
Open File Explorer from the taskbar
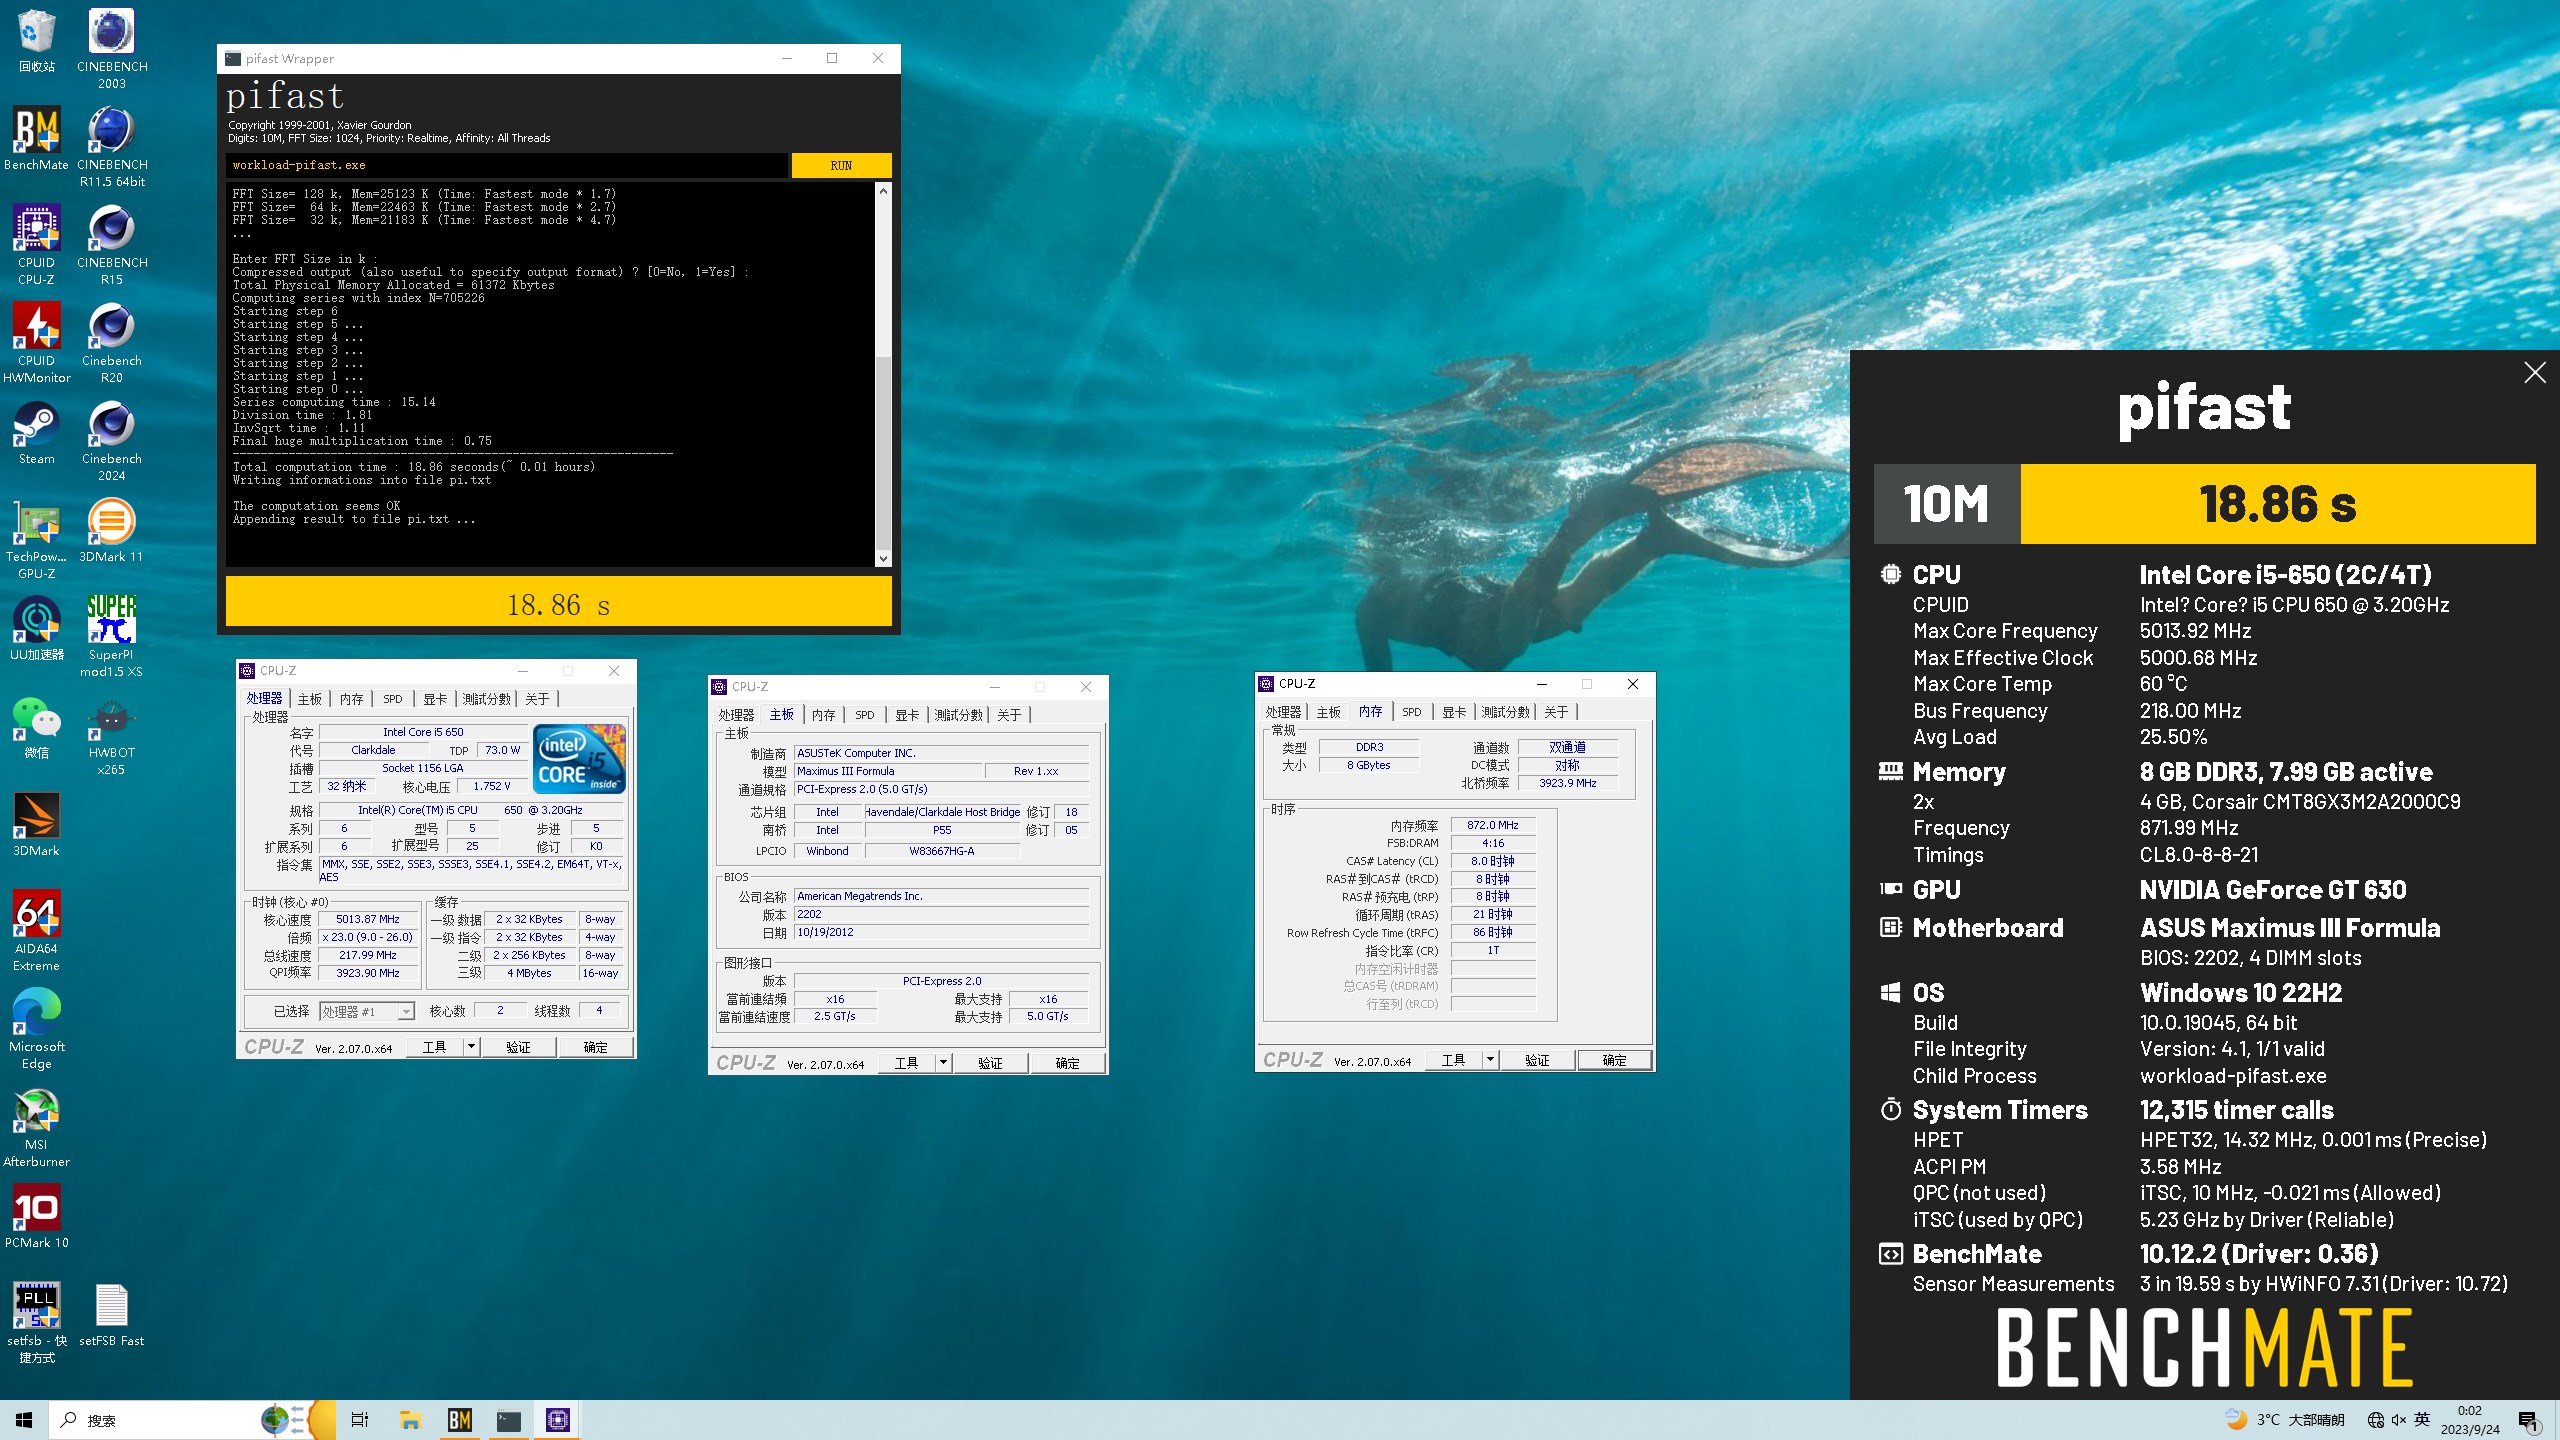[x=410, y=1420]
